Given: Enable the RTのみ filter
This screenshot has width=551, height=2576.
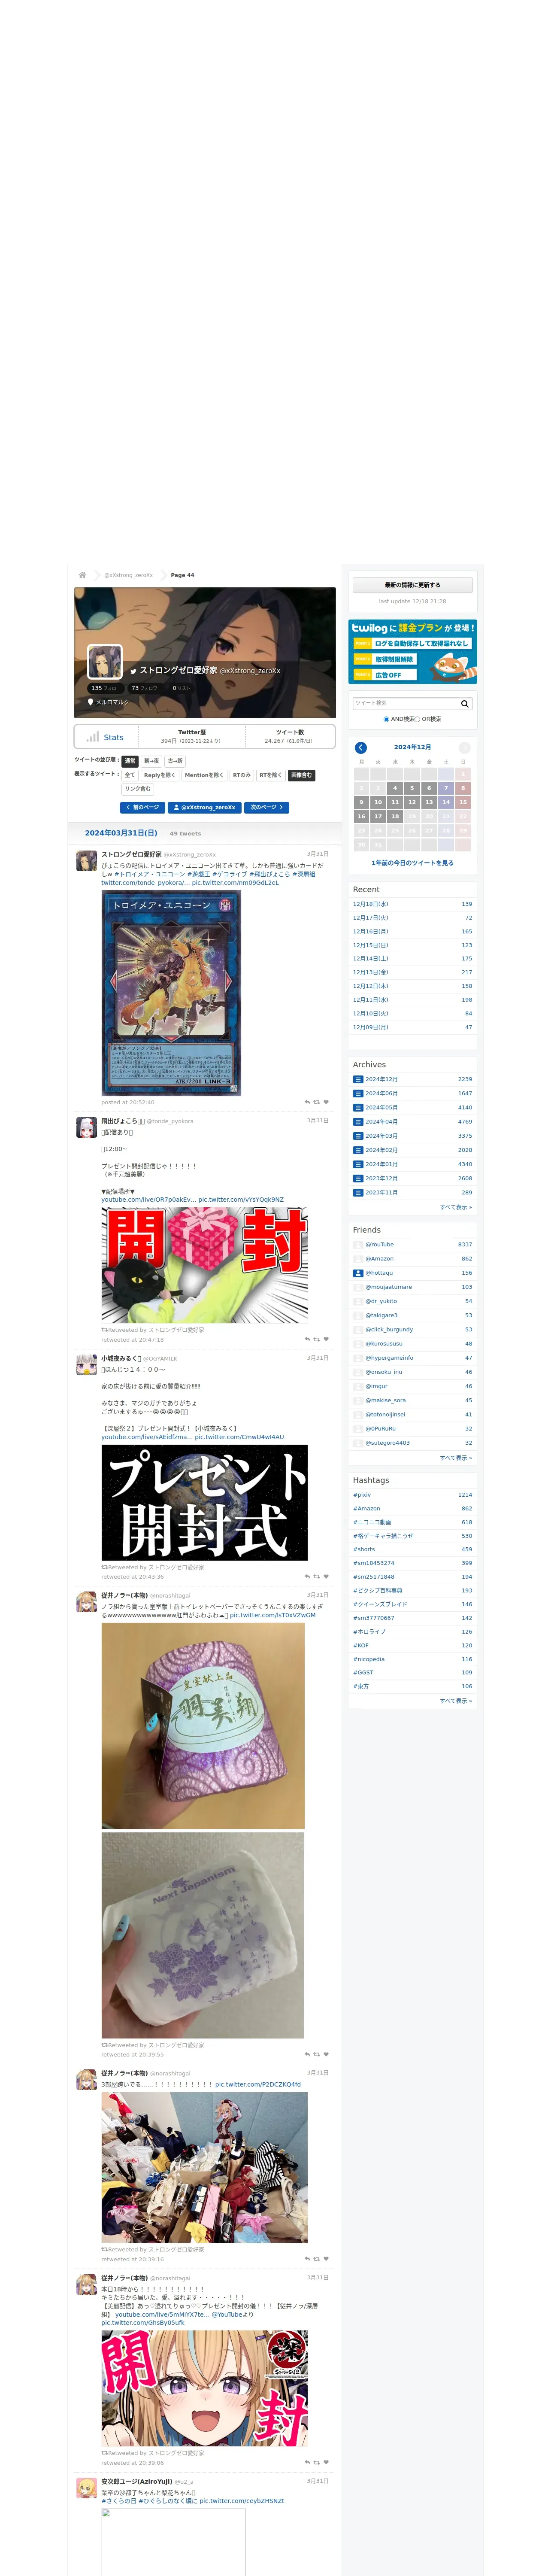Looking at the screenshot, I should 242,775.
